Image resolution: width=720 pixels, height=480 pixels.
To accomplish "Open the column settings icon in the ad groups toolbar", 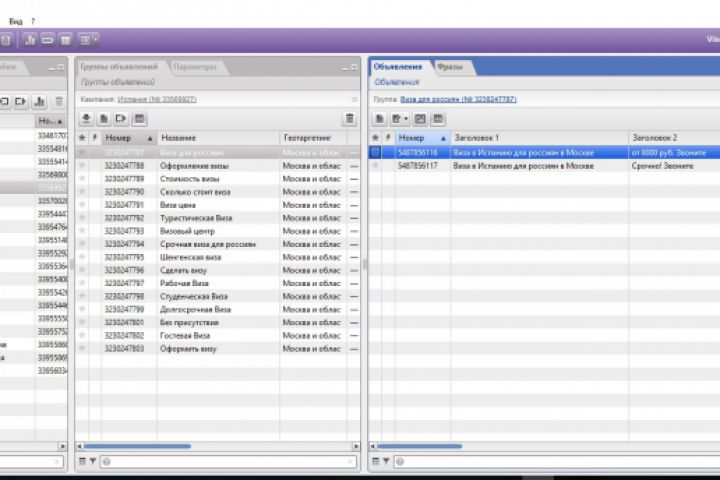I will [139, 119].
